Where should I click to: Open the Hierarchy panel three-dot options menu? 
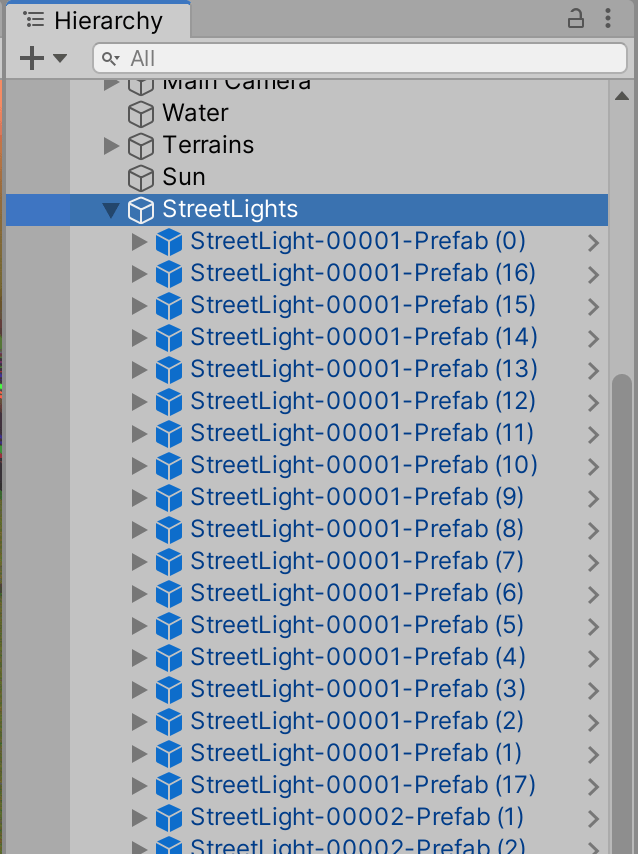coord(609,19)
